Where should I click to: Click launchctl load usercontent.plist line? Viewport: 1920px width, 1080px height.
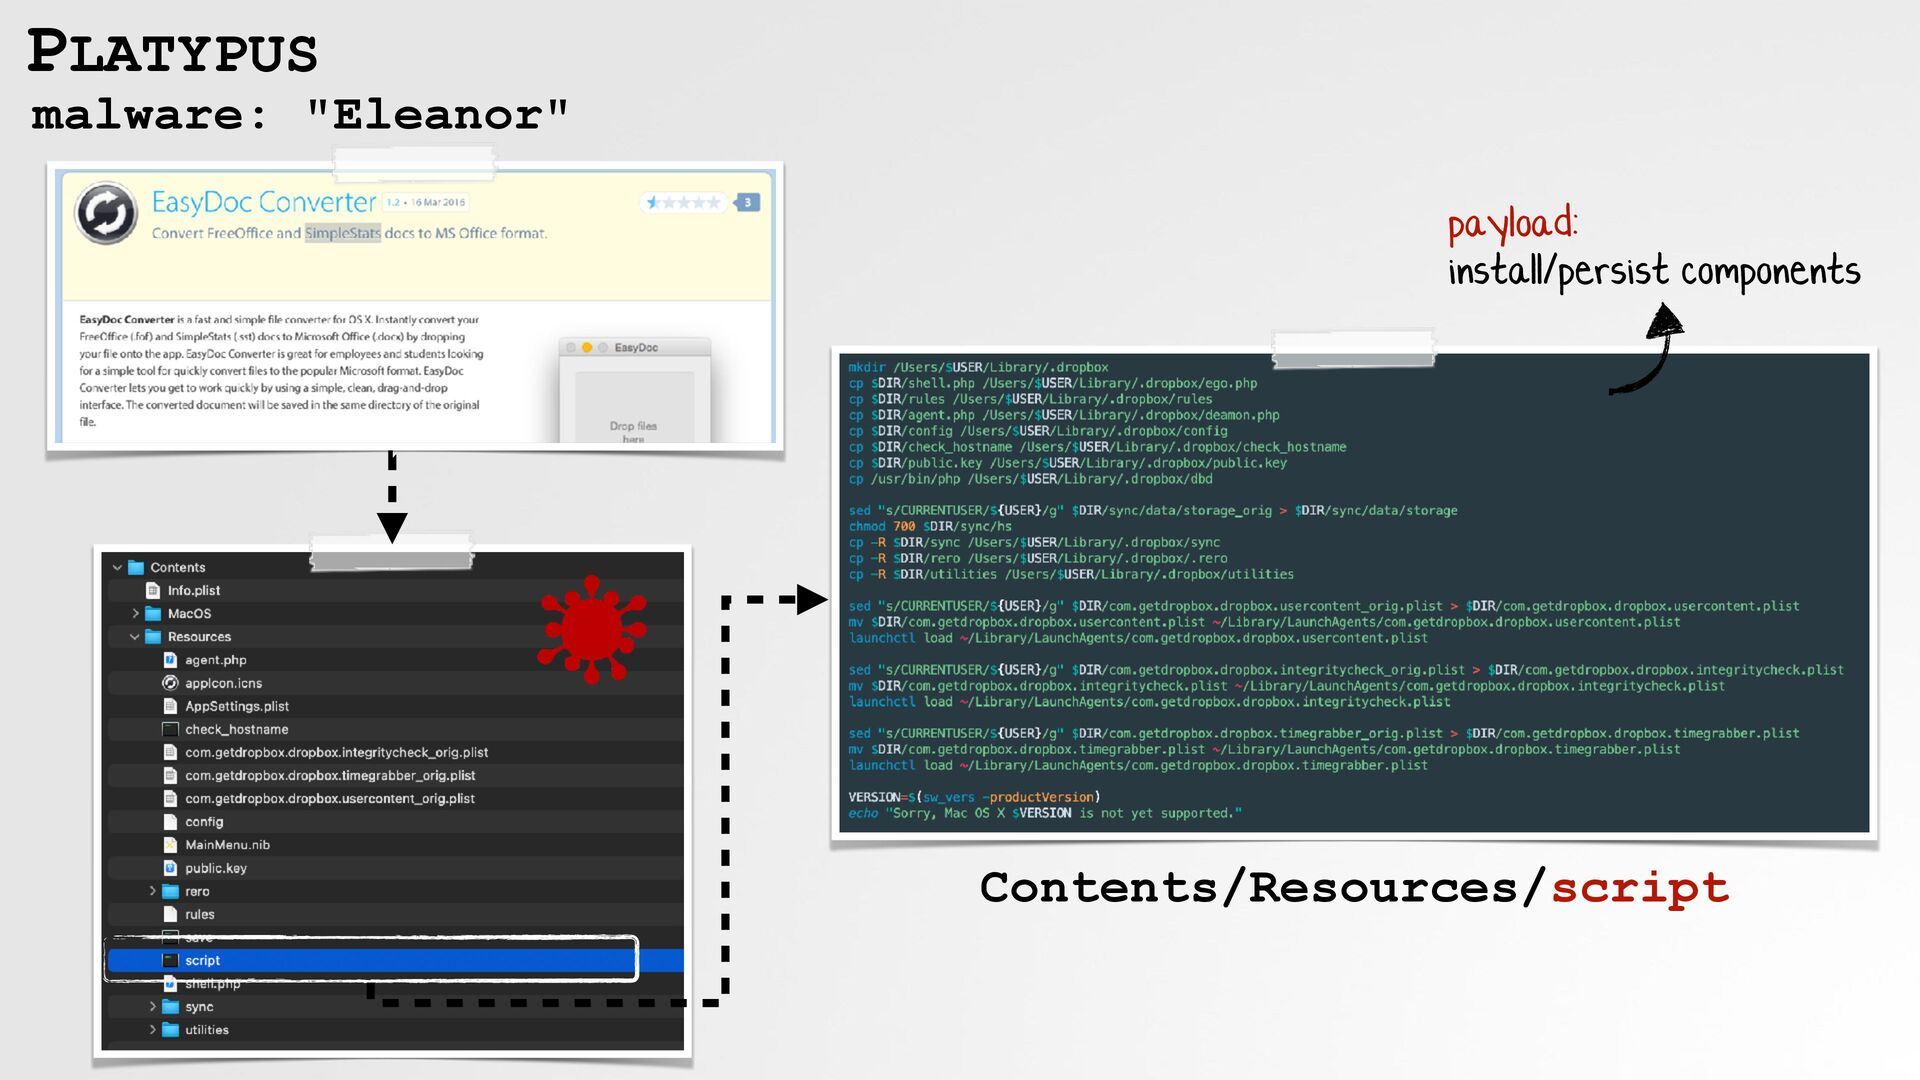coord(1138,638)
